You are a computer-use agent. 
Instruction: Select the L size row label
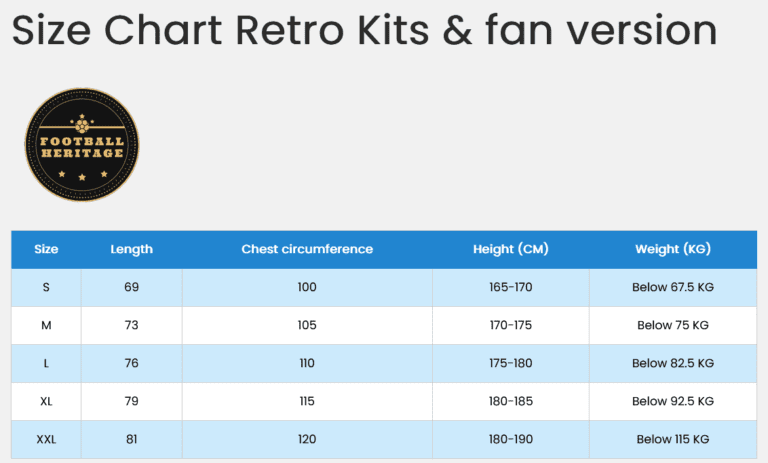point(46,363)
